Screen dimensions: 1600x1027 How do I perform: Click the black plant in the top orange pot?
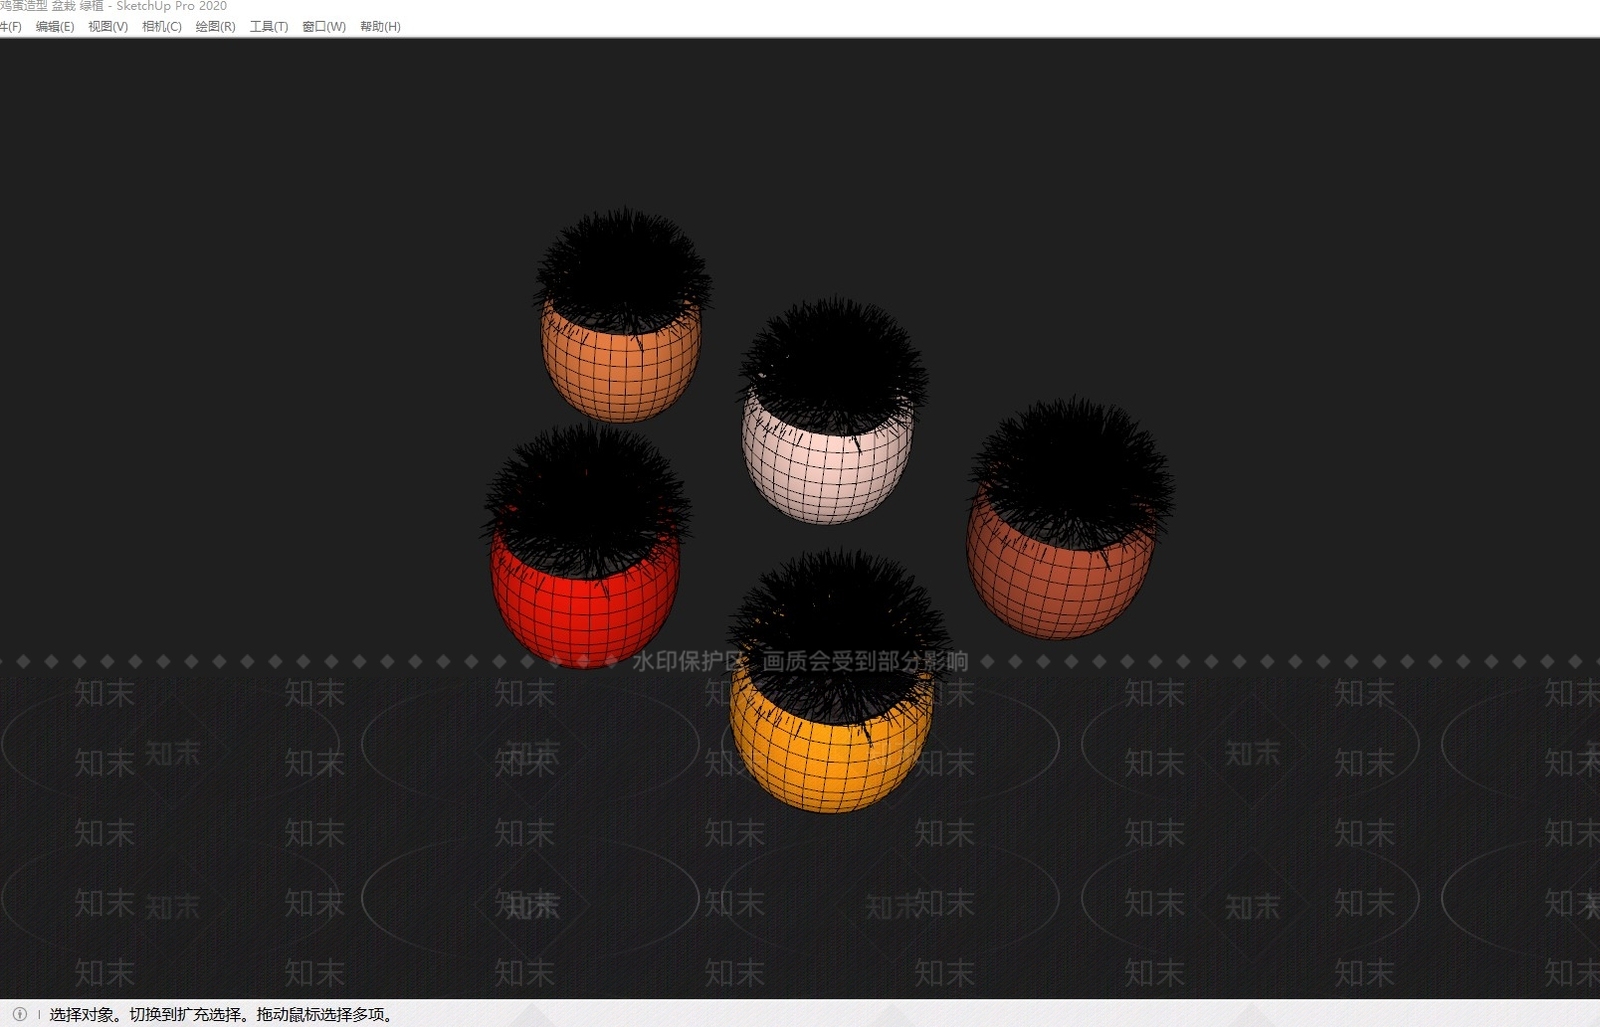[x=623, y=268]
